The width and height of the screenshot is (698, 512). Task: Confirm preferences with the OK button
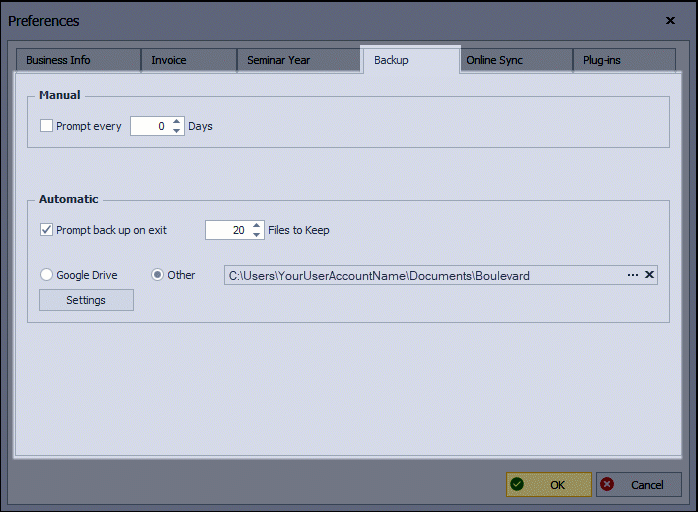pos(549,484)
